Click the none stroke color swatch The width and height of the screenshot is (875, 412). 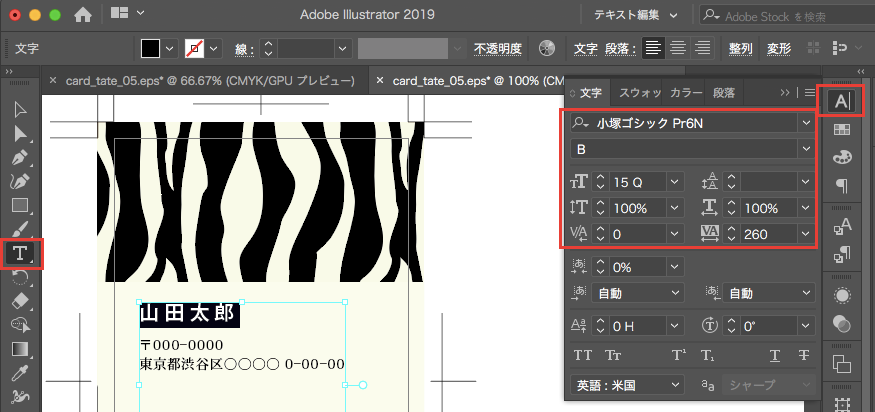[195, 49]
